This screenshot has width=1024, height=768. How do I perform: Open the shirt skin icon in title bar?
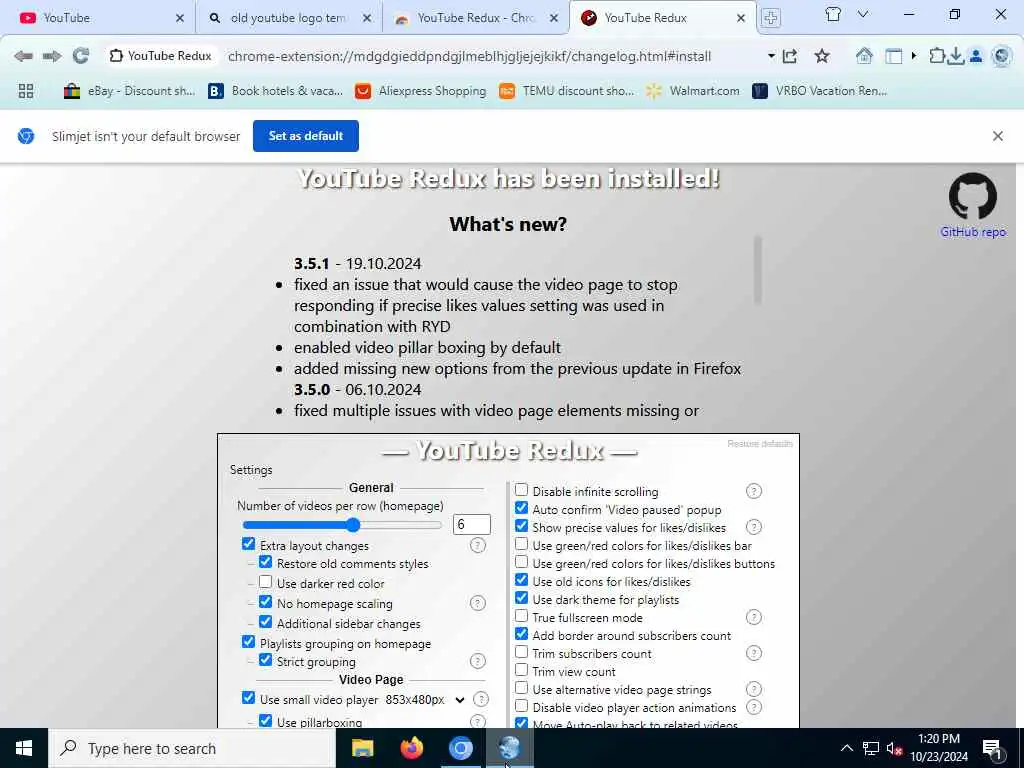(833, 14)
